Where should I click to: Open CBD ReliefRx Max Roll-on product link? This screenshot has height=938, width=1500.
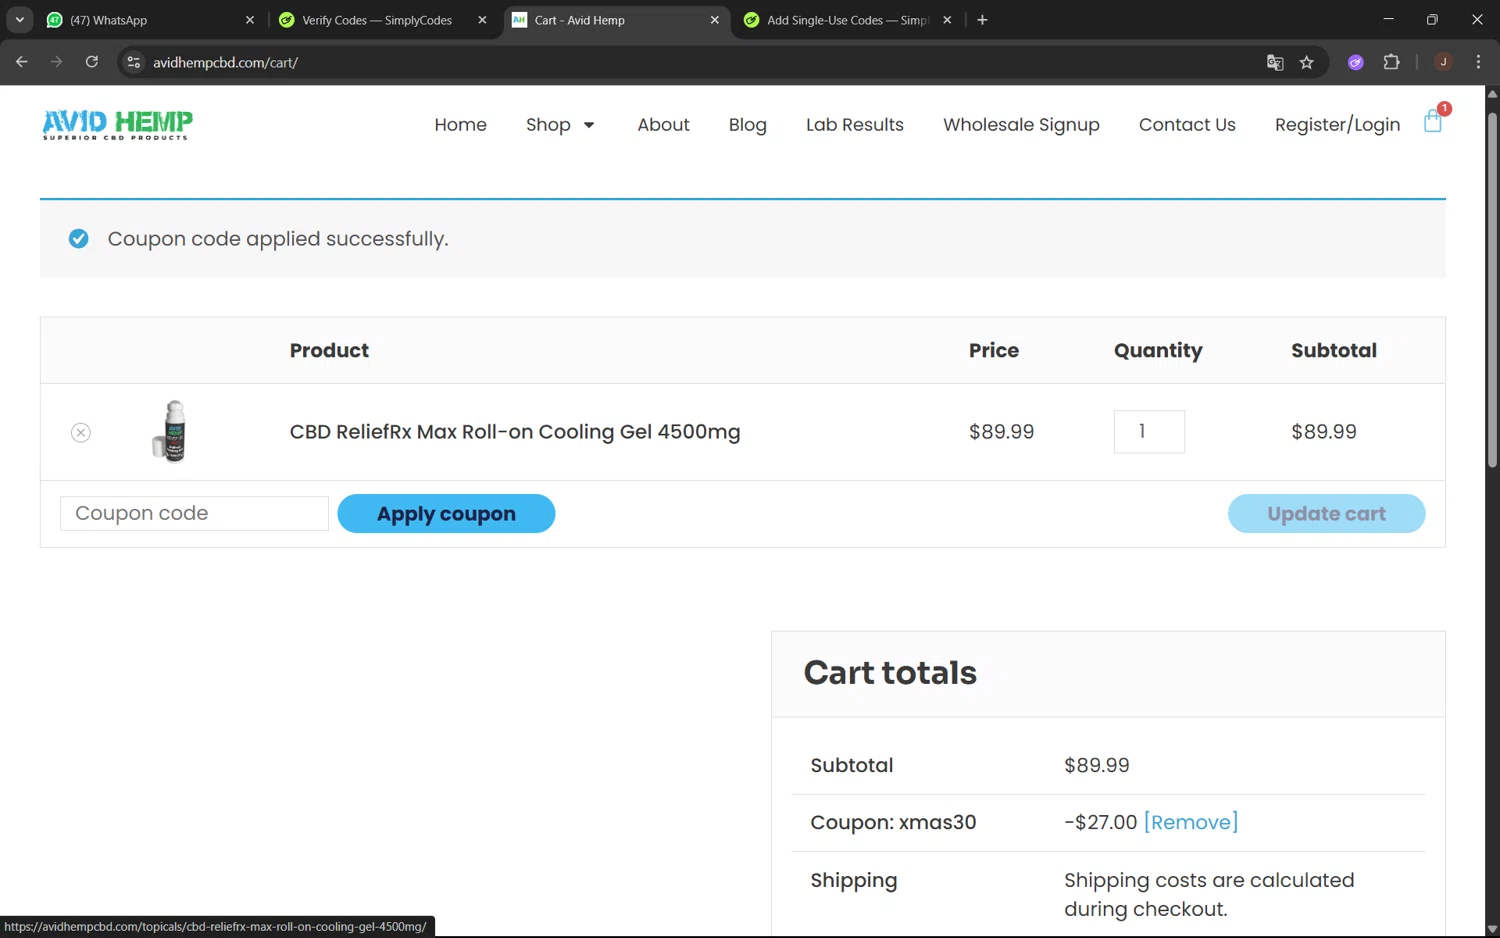(x=515, y=432)
